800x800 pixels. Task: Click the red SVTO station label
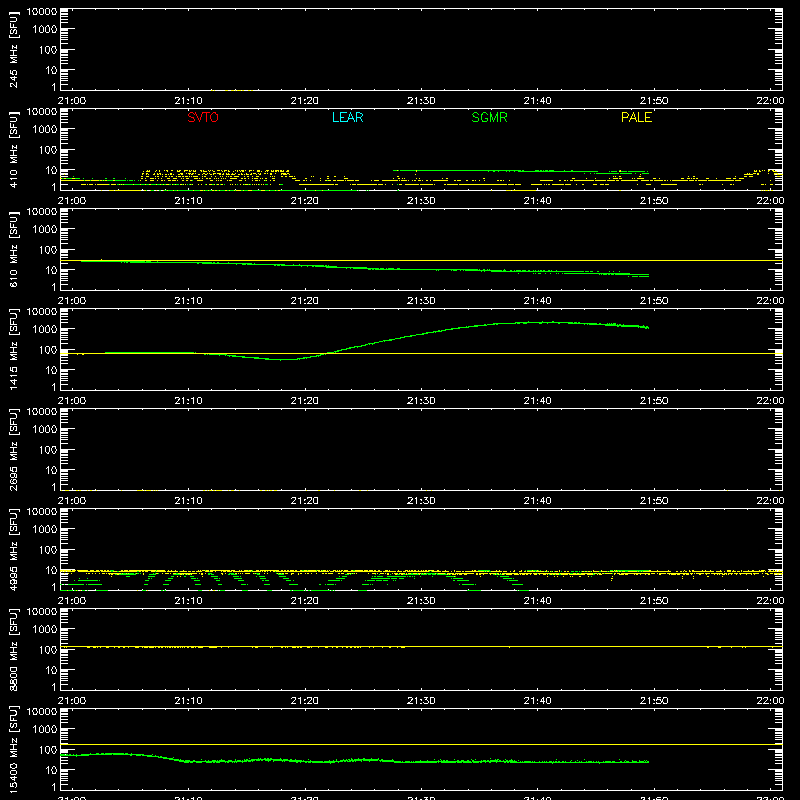(203, 117)
